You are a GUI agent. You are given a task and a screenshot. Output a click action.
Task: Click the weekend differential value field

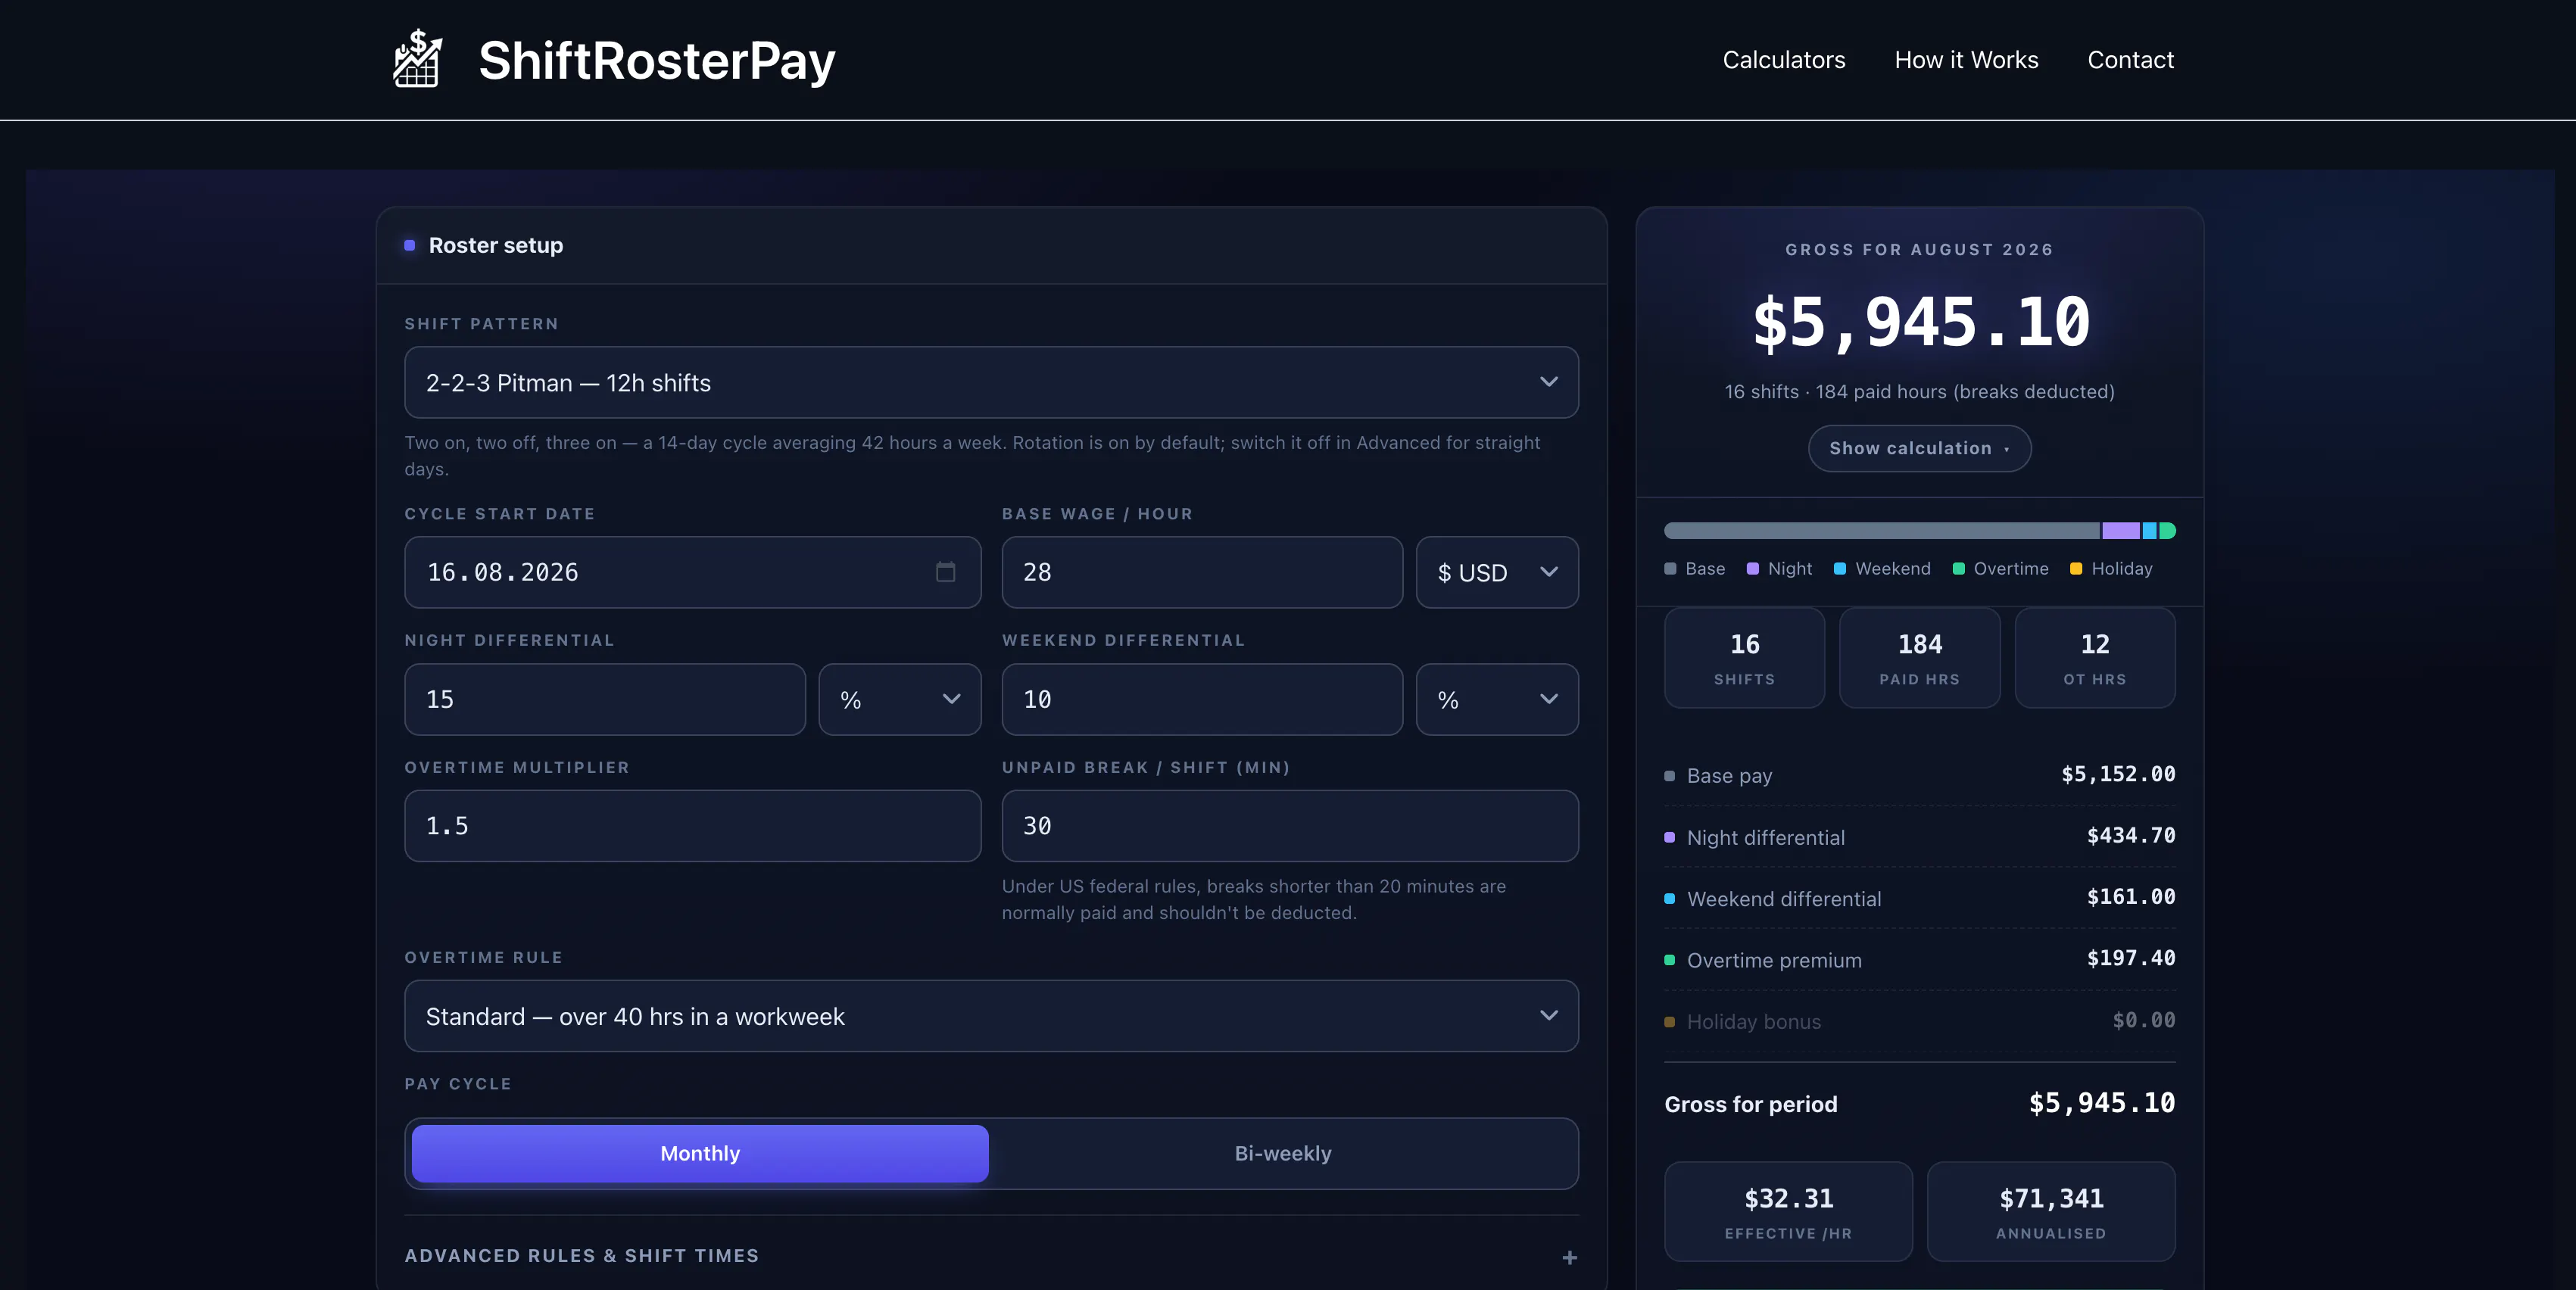pos(1202,699)
